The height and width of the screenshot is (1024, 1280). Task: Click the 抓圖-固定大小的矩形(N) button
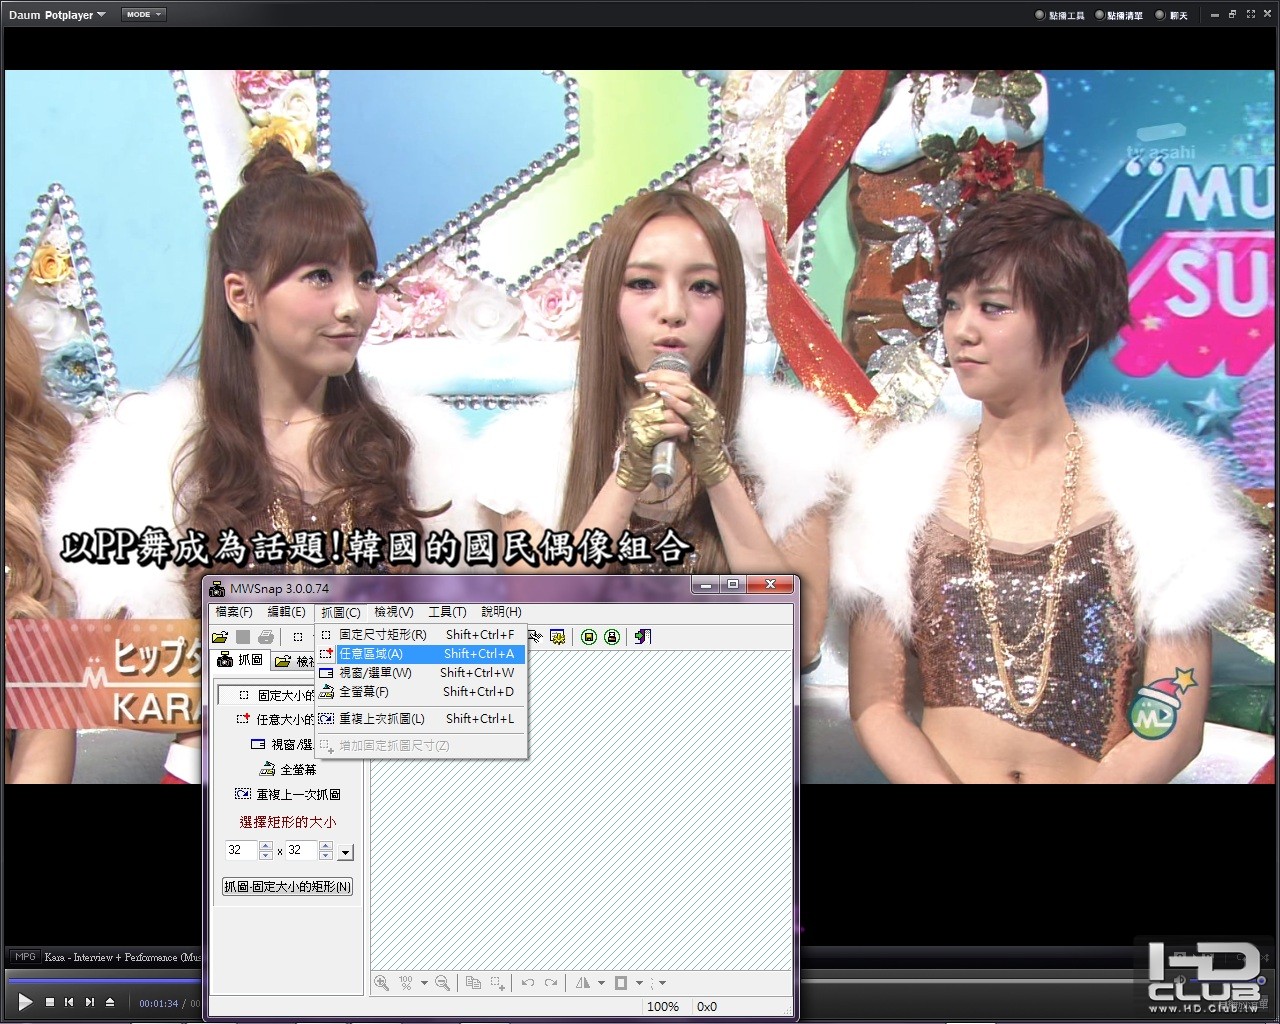pos(287,887)
